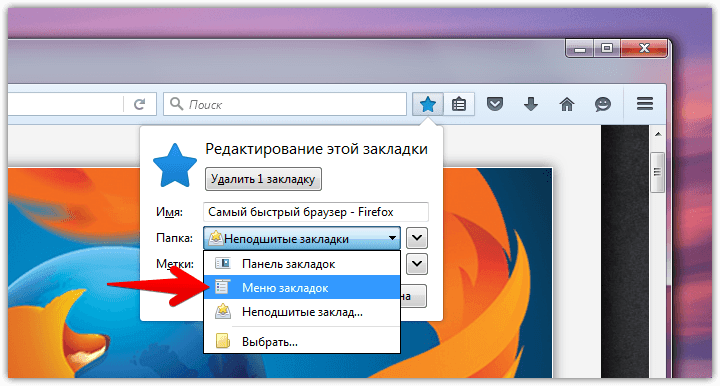This screenshot has height=386, width=720.
Task: Expand the folder tree chevron next to Папка
Action: [416, 238]
